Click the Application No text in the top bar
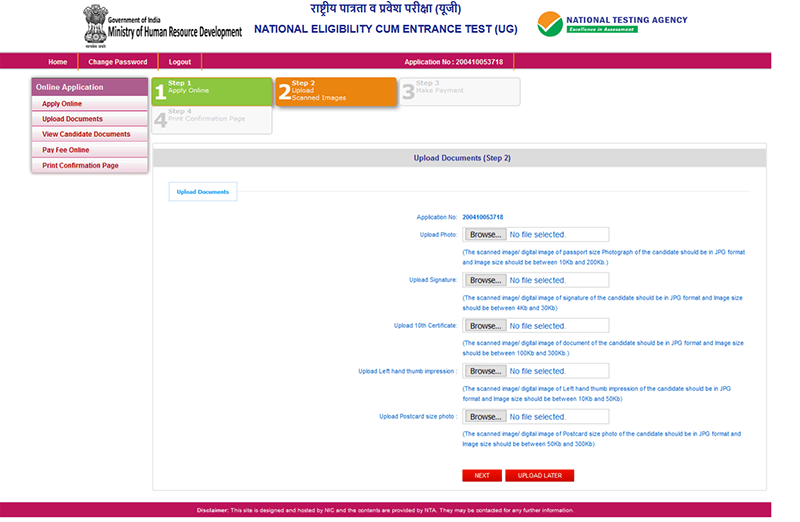This screenshot has height=522, width=800. click(454, 62)
